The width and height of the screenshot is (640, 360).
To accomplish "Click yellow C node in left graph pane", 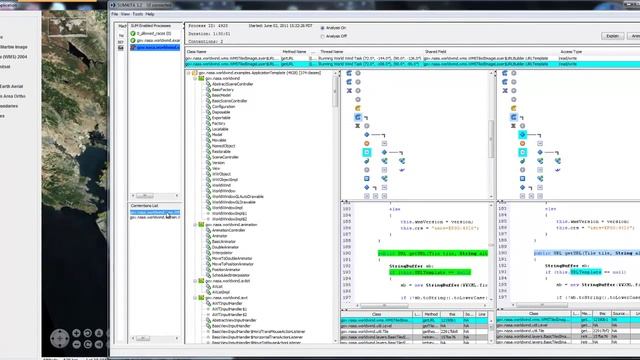I will click(x=358, y=108).
